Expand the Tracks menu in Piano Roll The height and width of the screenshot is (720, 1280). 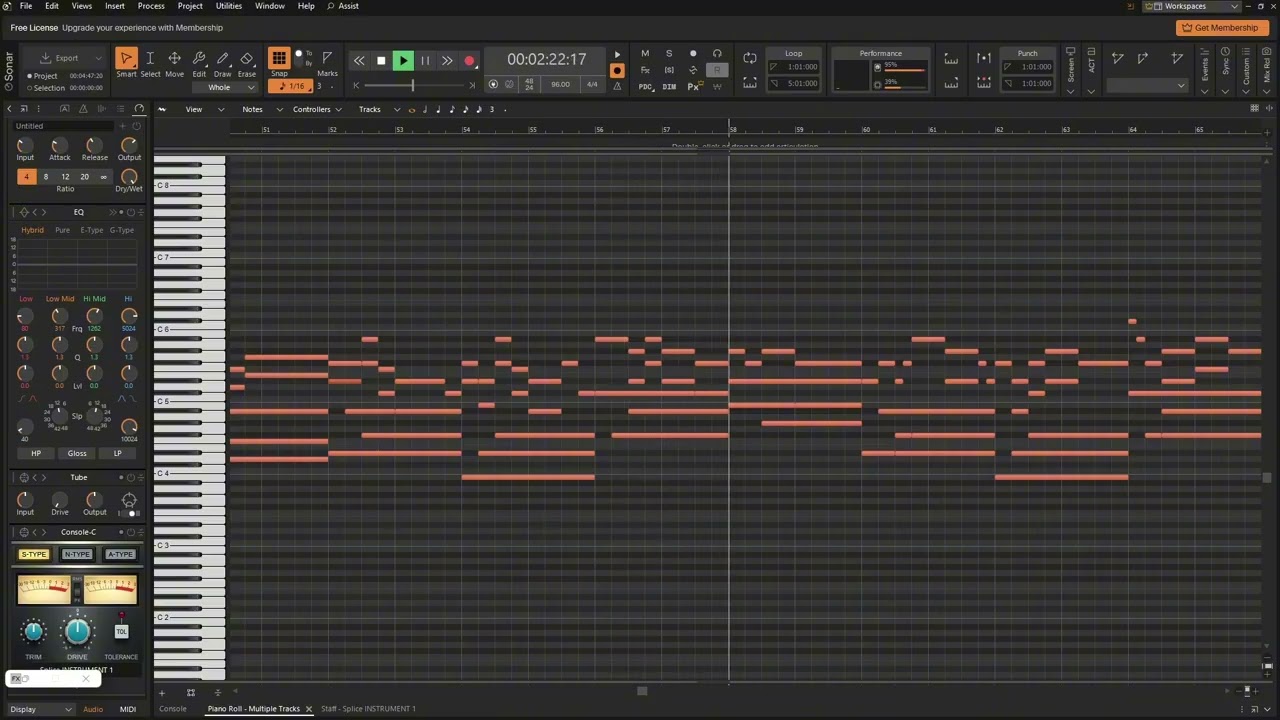(379, 109)
